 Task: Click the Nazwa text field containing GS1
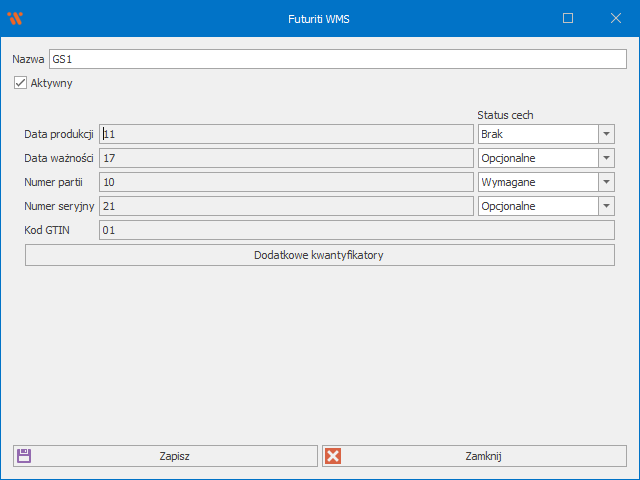click(x=338, y=59)
